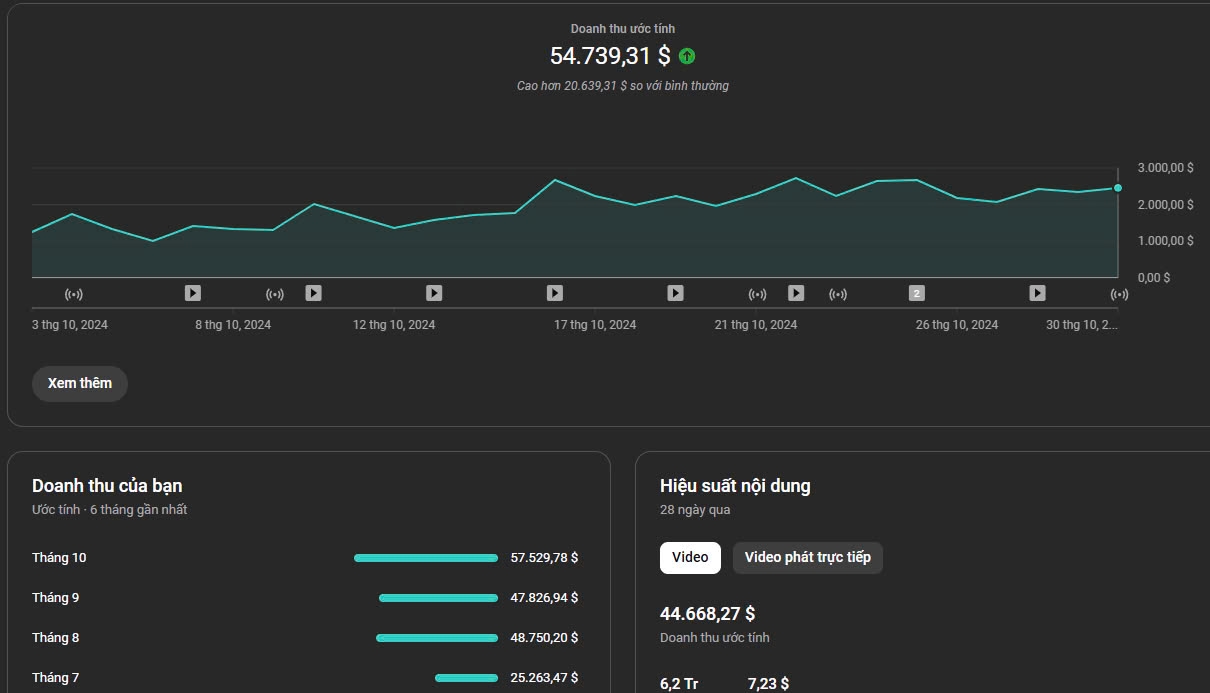The width and height of the screenshot is (1210, 693).
Task: Switch to Video phát trực tiếp tab
Action: click(807, 558)
